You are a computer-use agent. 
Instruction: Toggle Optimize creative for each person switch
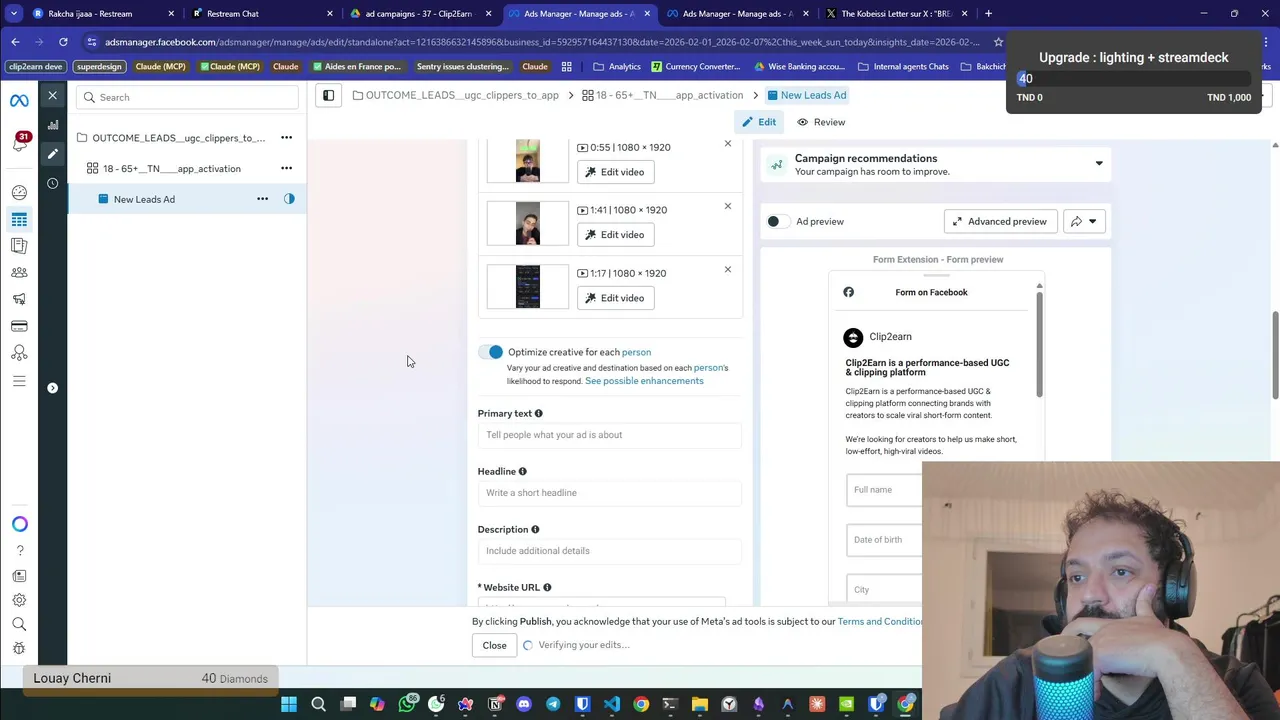(490, 352)
